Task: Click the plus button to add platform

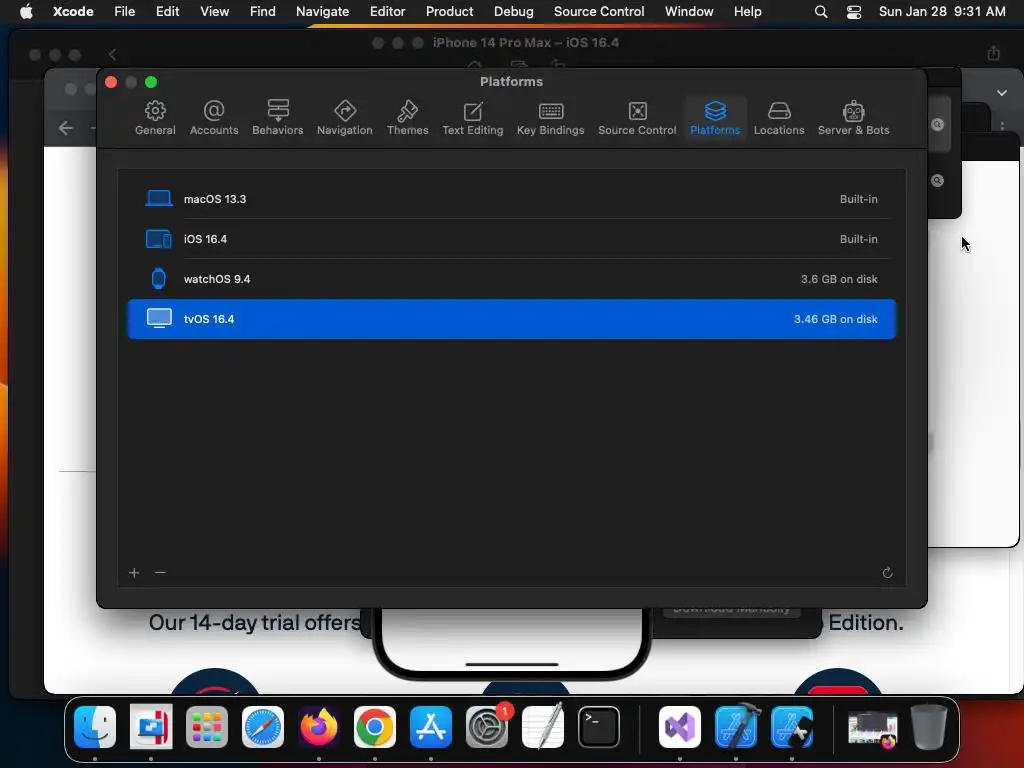Action: 134,573
